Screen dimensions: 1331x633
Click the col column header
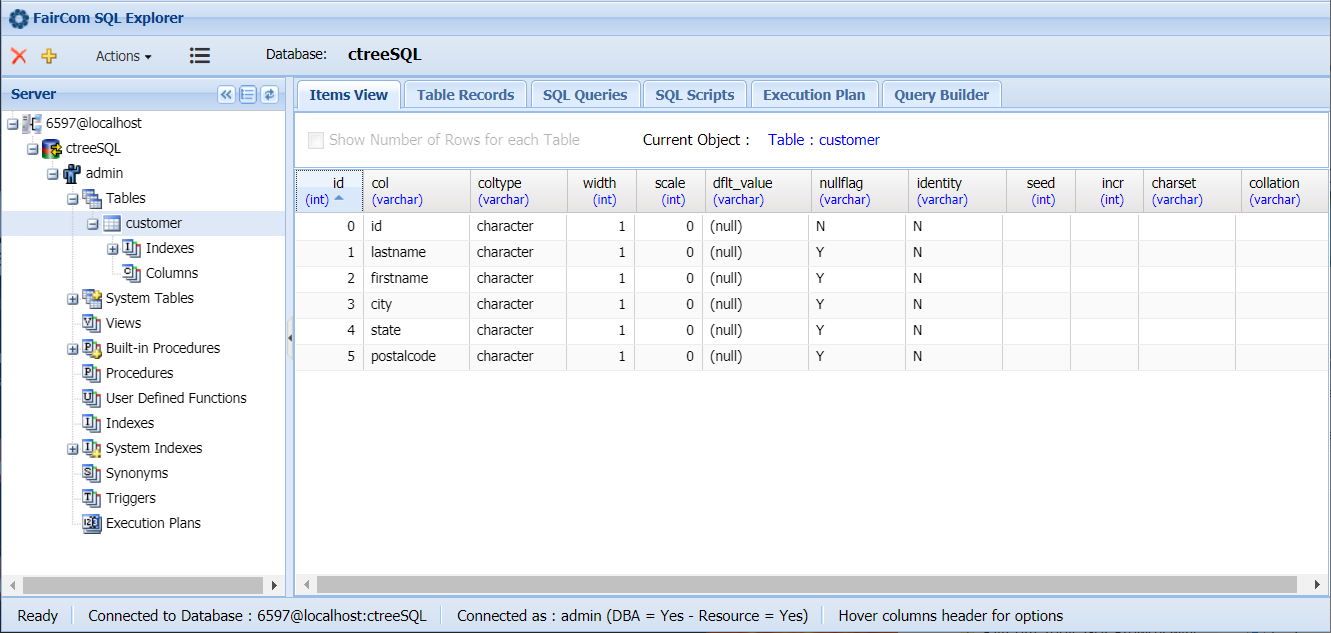click(x=416, y=191)
